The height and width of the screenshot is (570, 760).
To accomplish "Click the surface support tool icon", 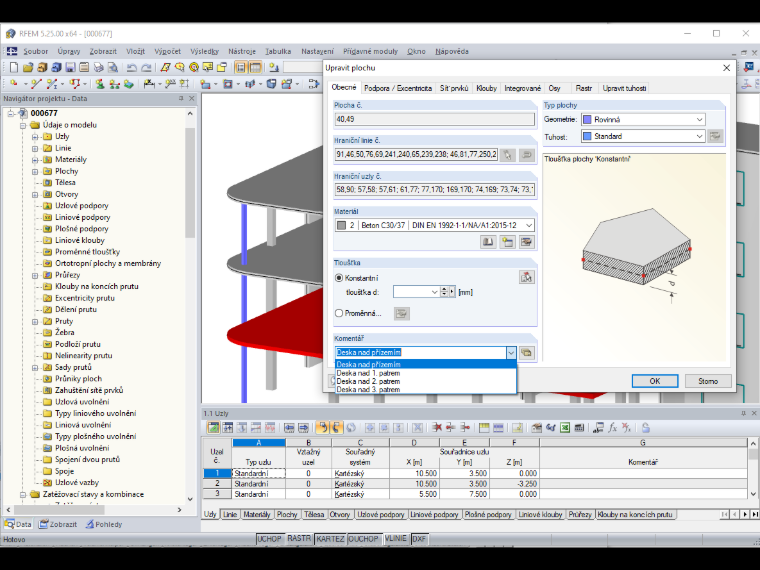I will pyautogui.click(x=128, y=84).
